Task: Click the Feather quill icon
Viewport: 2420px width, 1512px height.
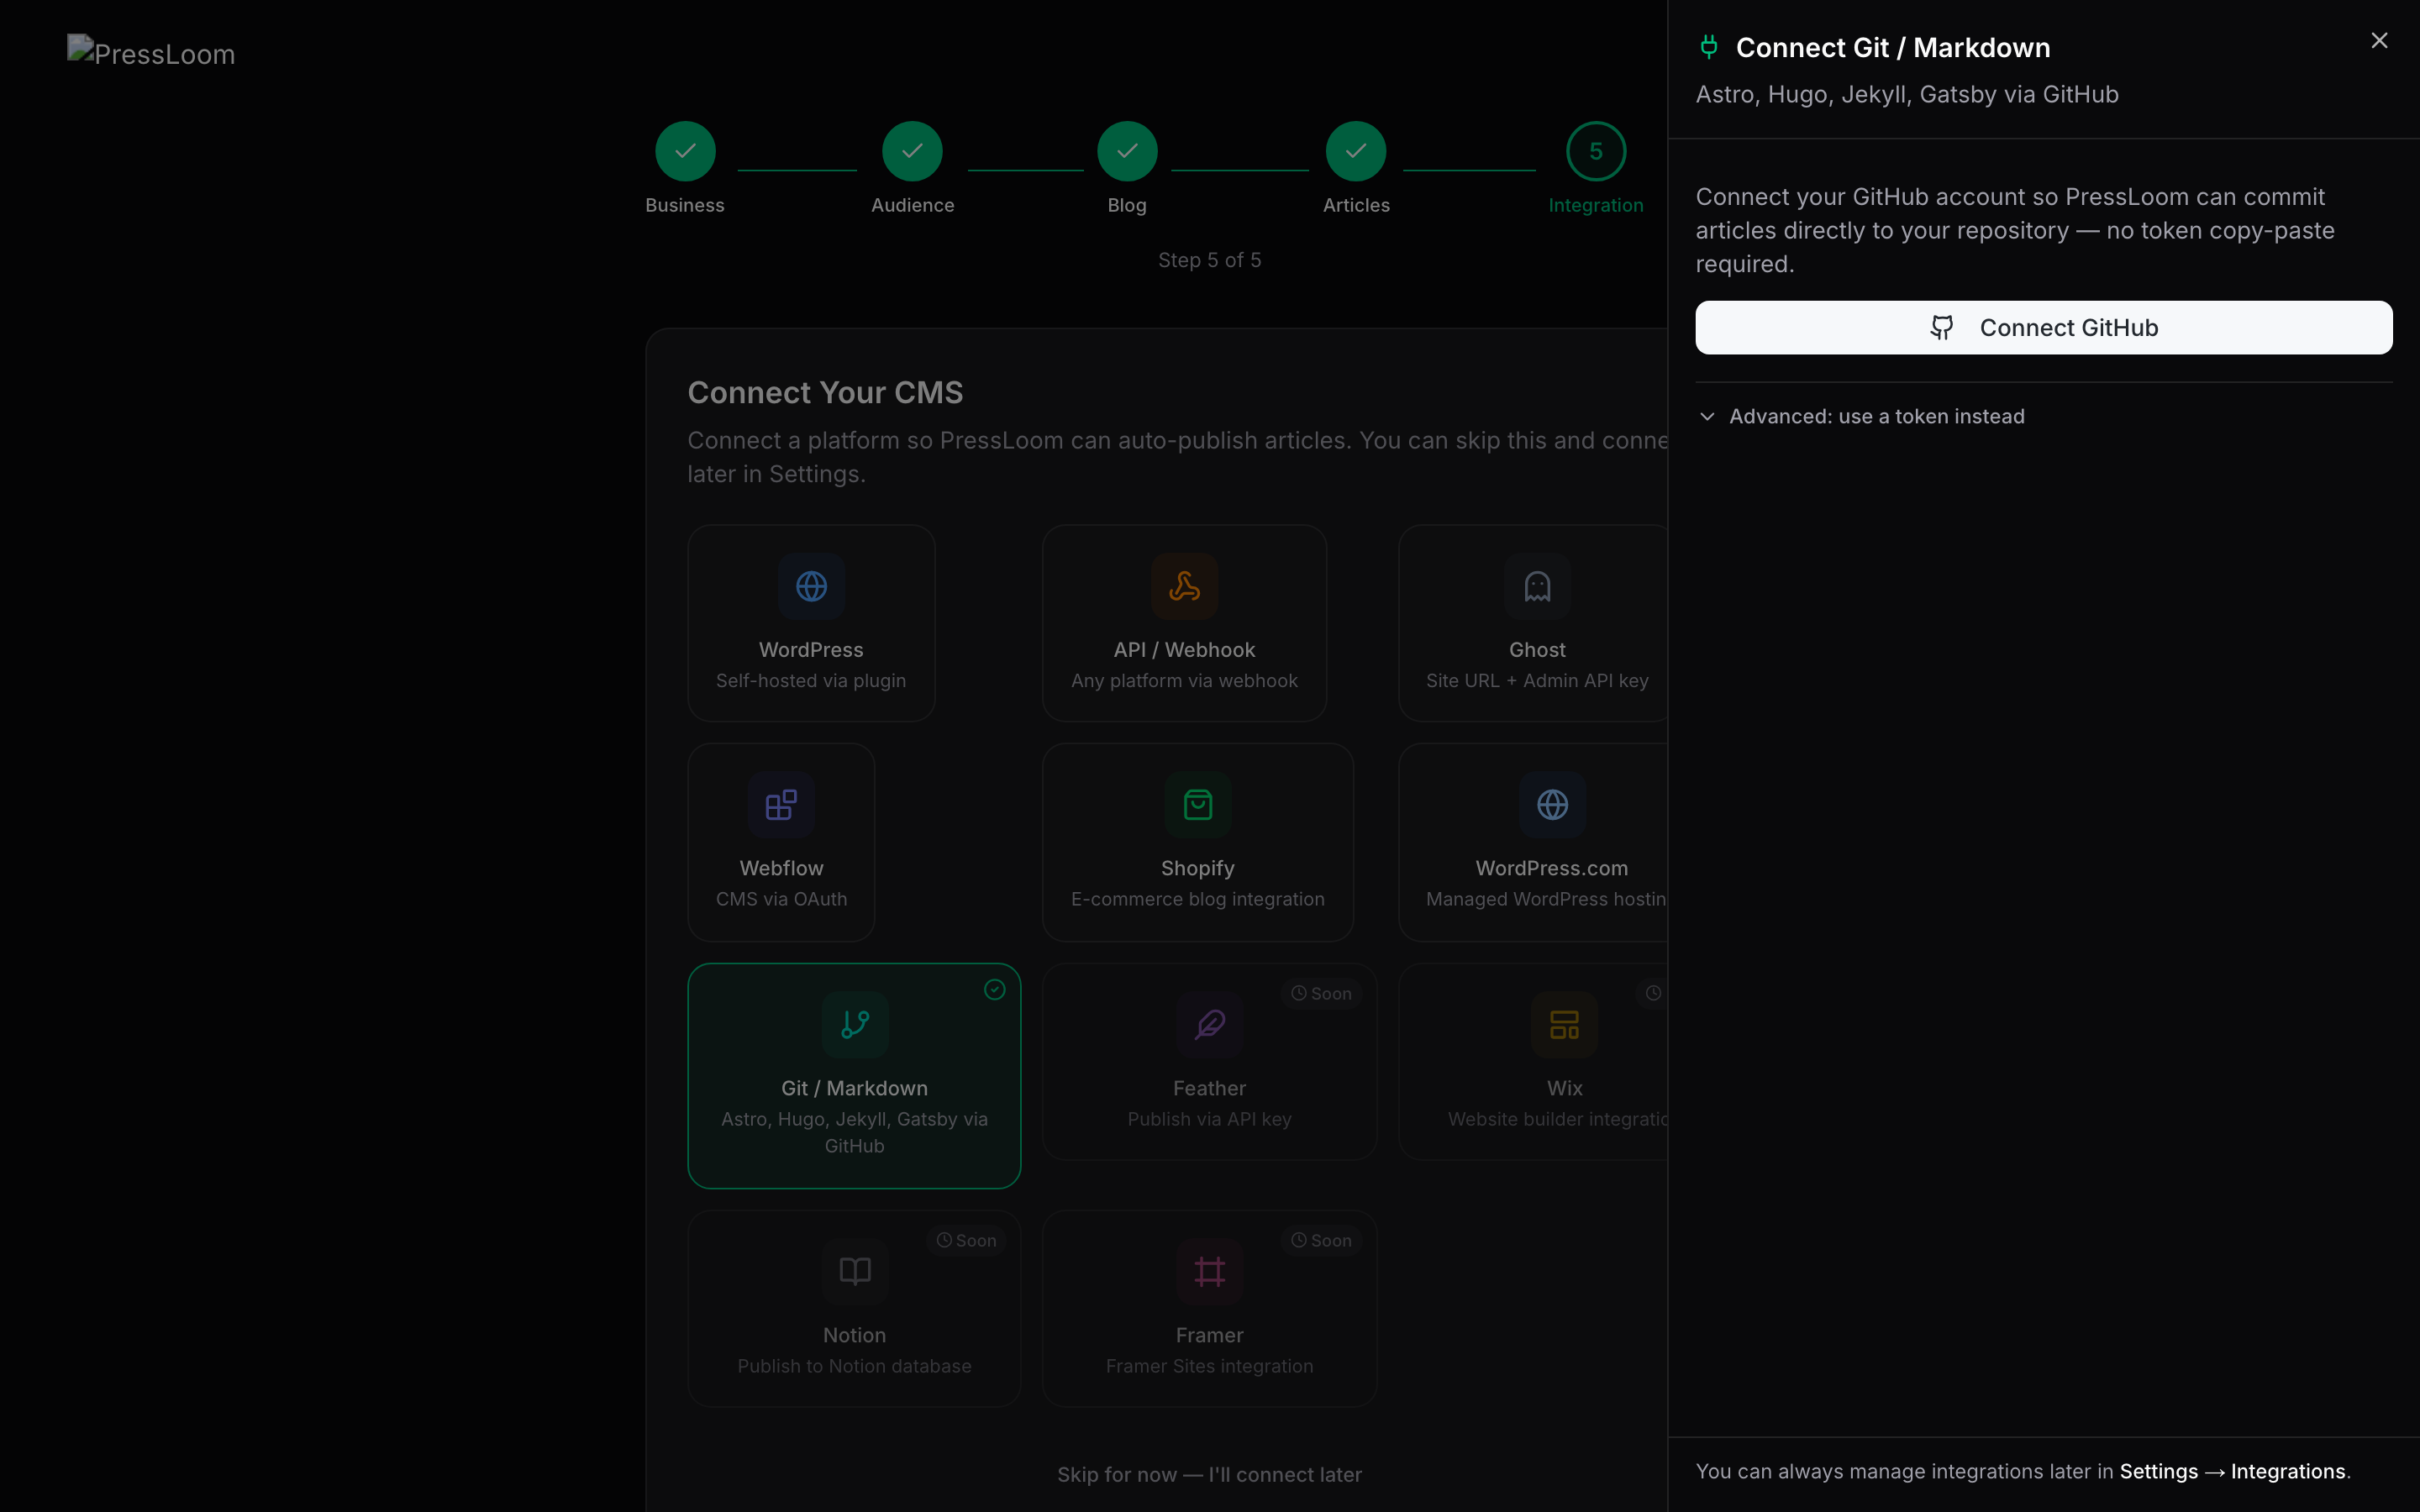Action: pyautogui.click(x=1209, y=1024)
